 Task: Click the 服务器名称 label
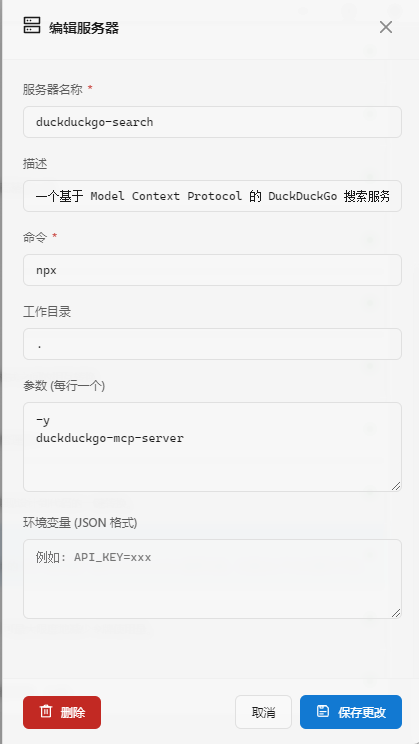pyautogui.click(x=53, y=90)
